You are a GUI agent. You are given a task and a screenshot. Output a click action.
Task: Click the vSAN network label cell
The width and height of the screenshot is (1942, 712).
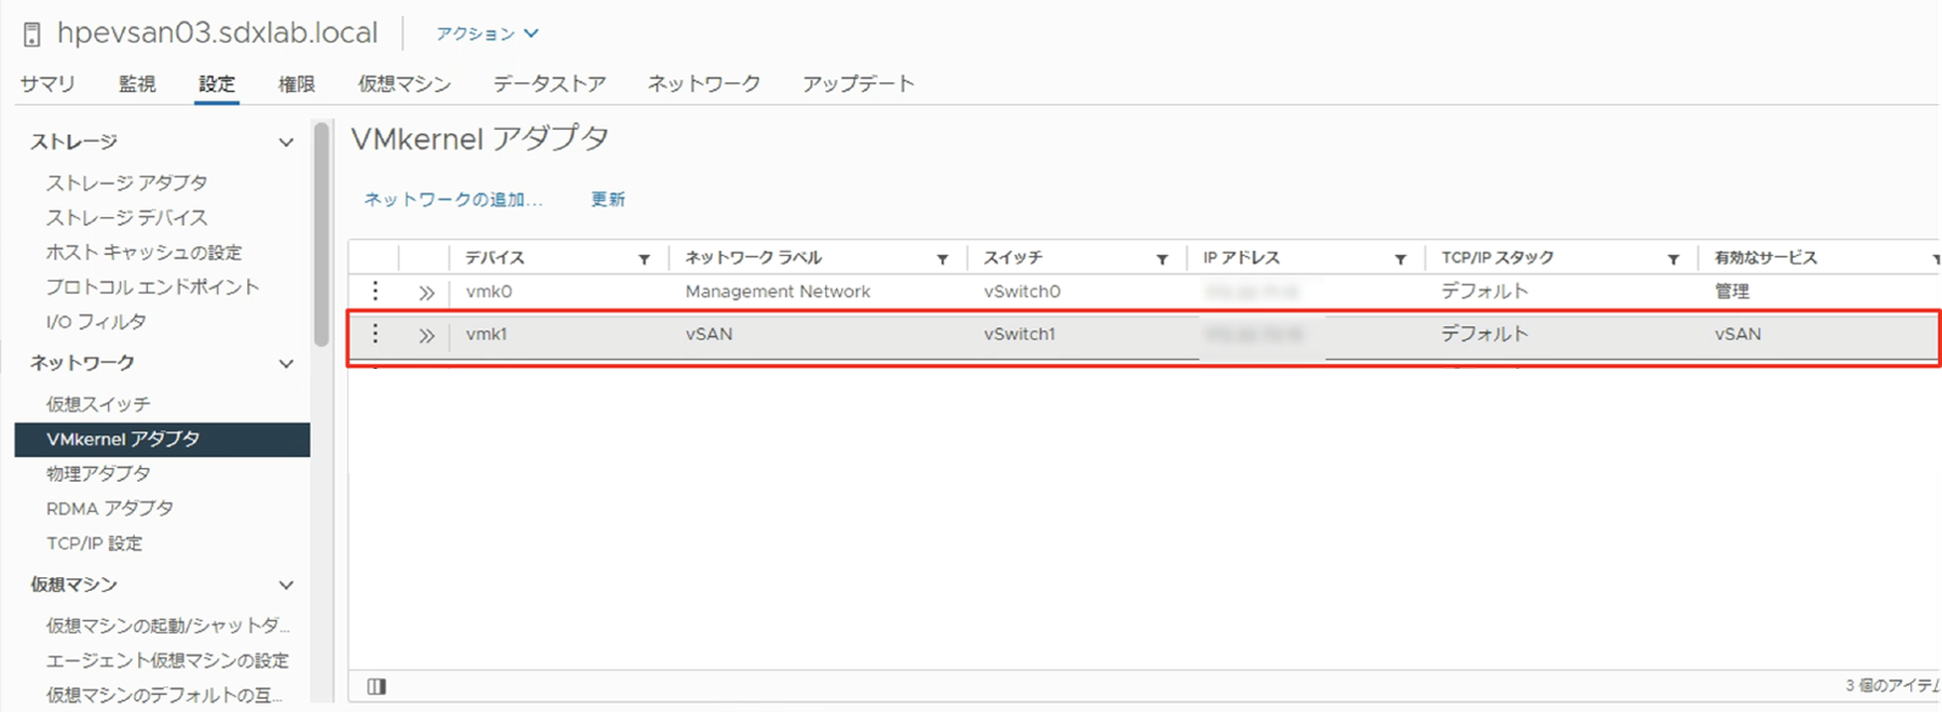708,334
